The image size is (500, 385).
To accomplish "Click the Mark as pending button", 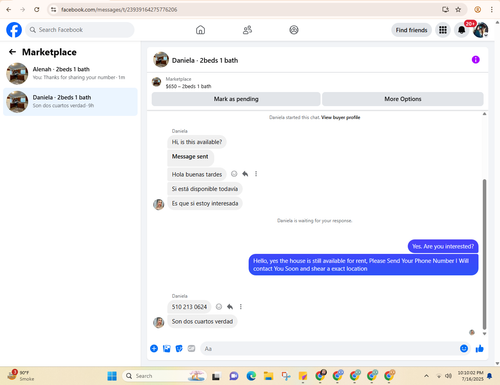I will tap(236, 99).
